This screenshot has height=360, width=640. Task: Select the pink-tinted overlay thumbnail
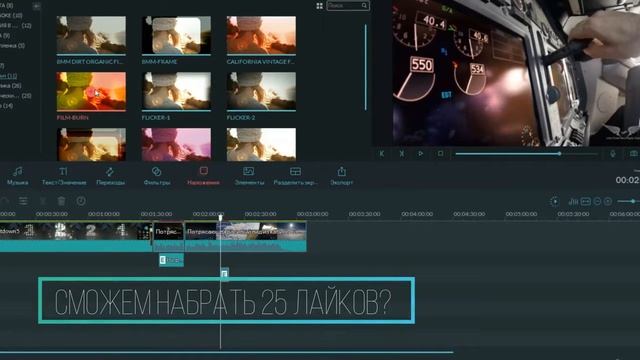[x=176, y=144]
